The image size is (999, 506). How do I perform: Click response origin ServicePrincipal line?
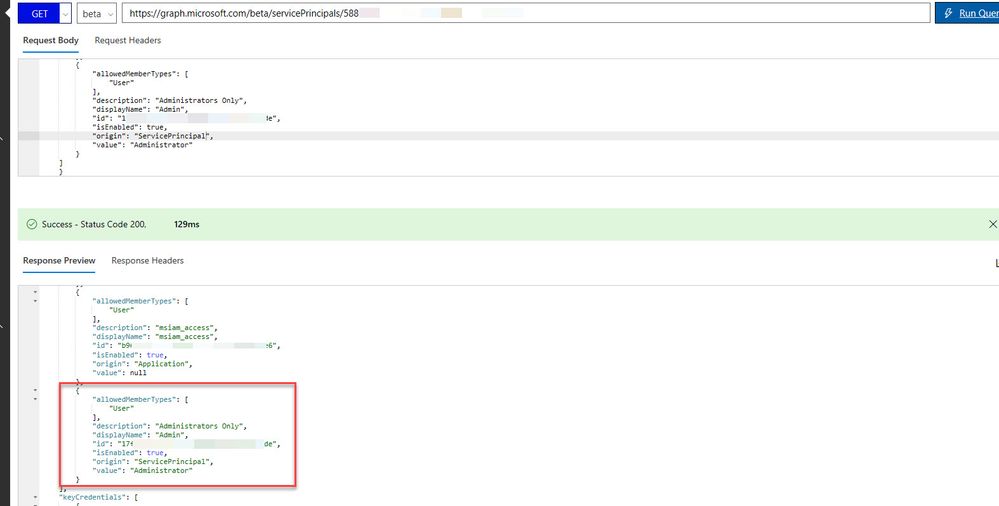pos(153,461)
